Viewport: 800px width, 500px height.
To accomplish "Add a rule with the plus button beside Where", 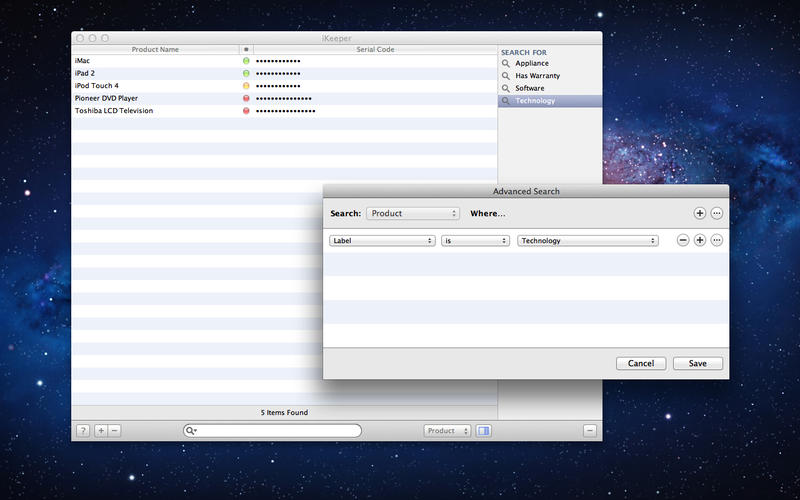I will click(x=699, y=213).
